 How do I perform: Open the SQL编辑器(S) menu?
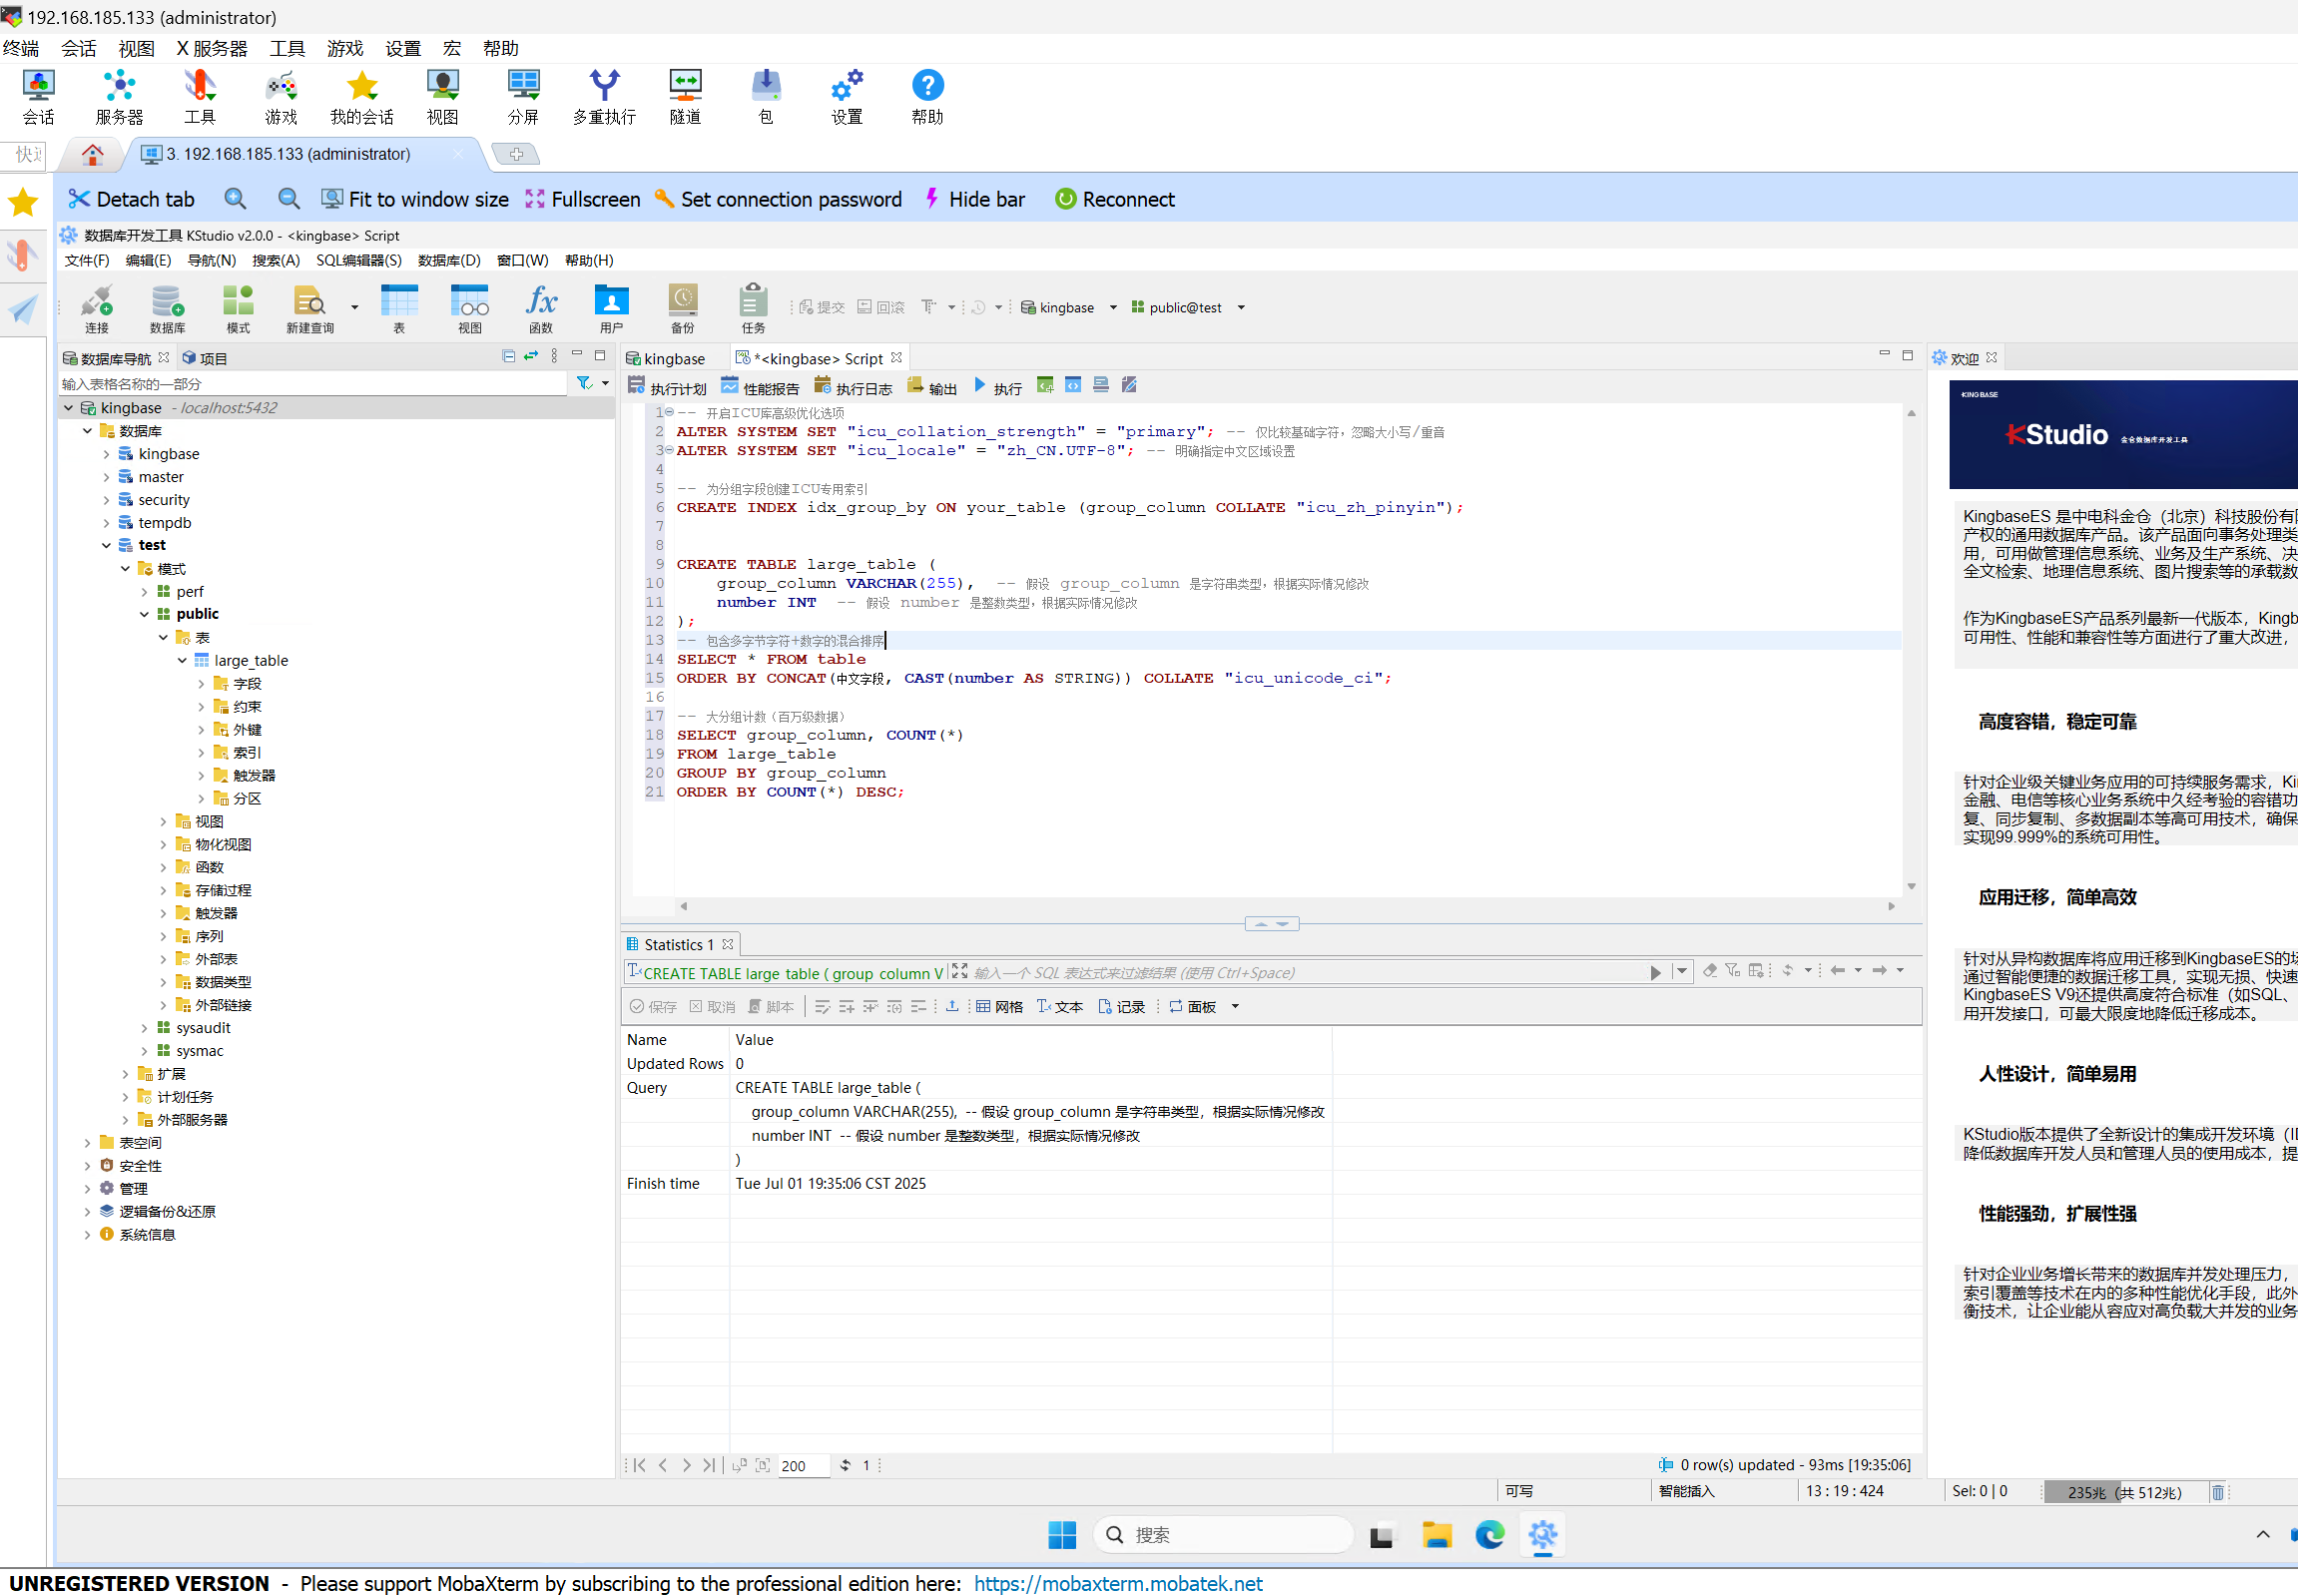click(358, 261)
